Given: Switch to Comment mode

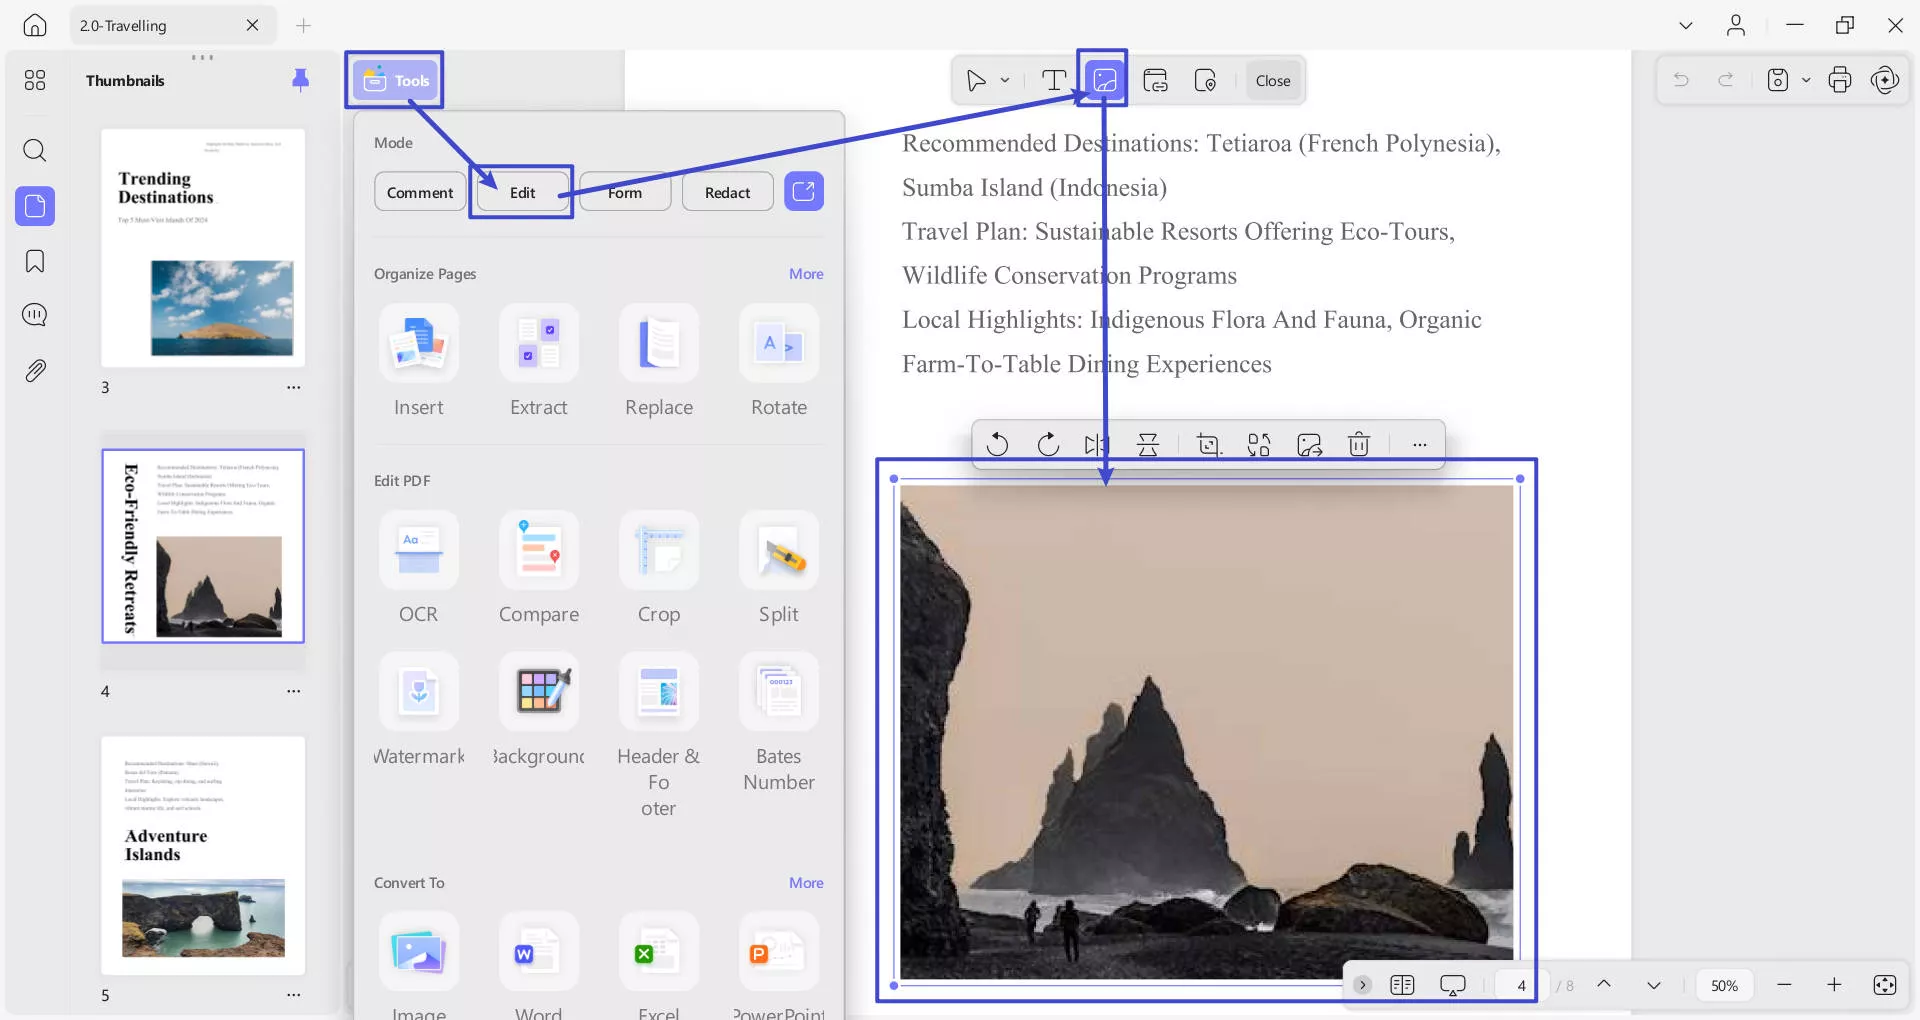Looking at the screenshot, I should [x=420, y=192].
